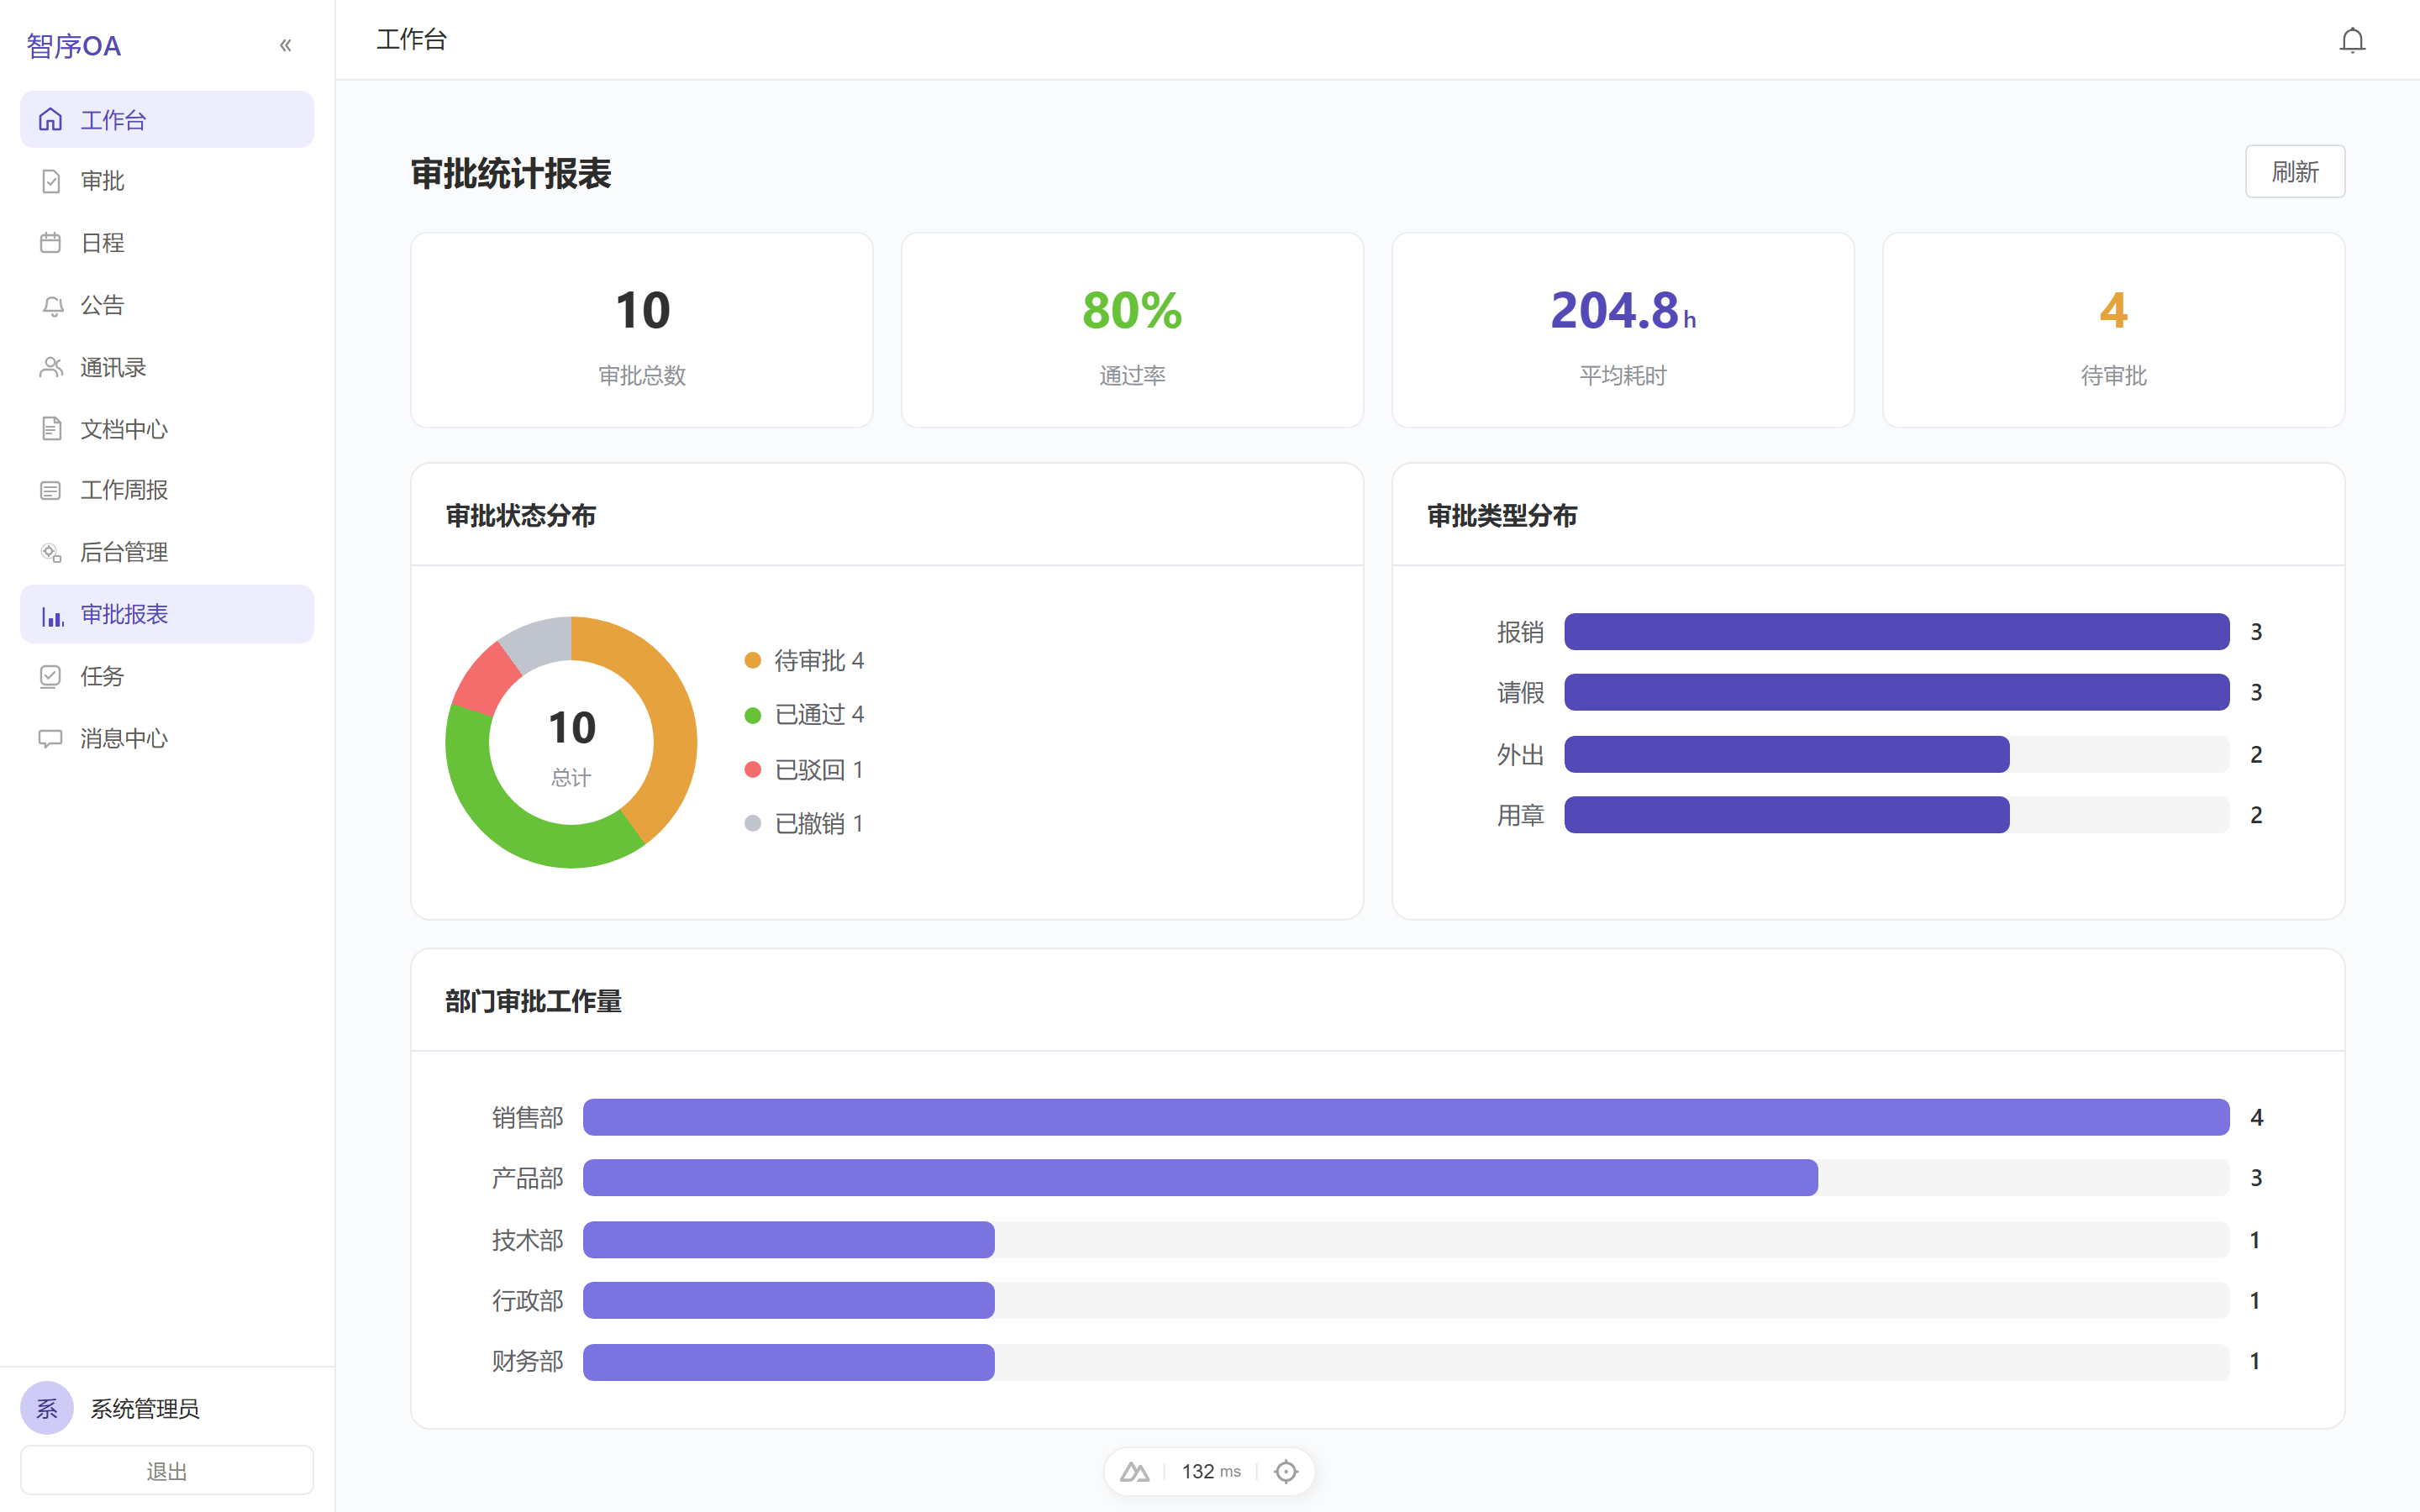Click the 已通过 4 legend label
2420x1512 pixels.
pyautogui.click(x=820, y=715)
